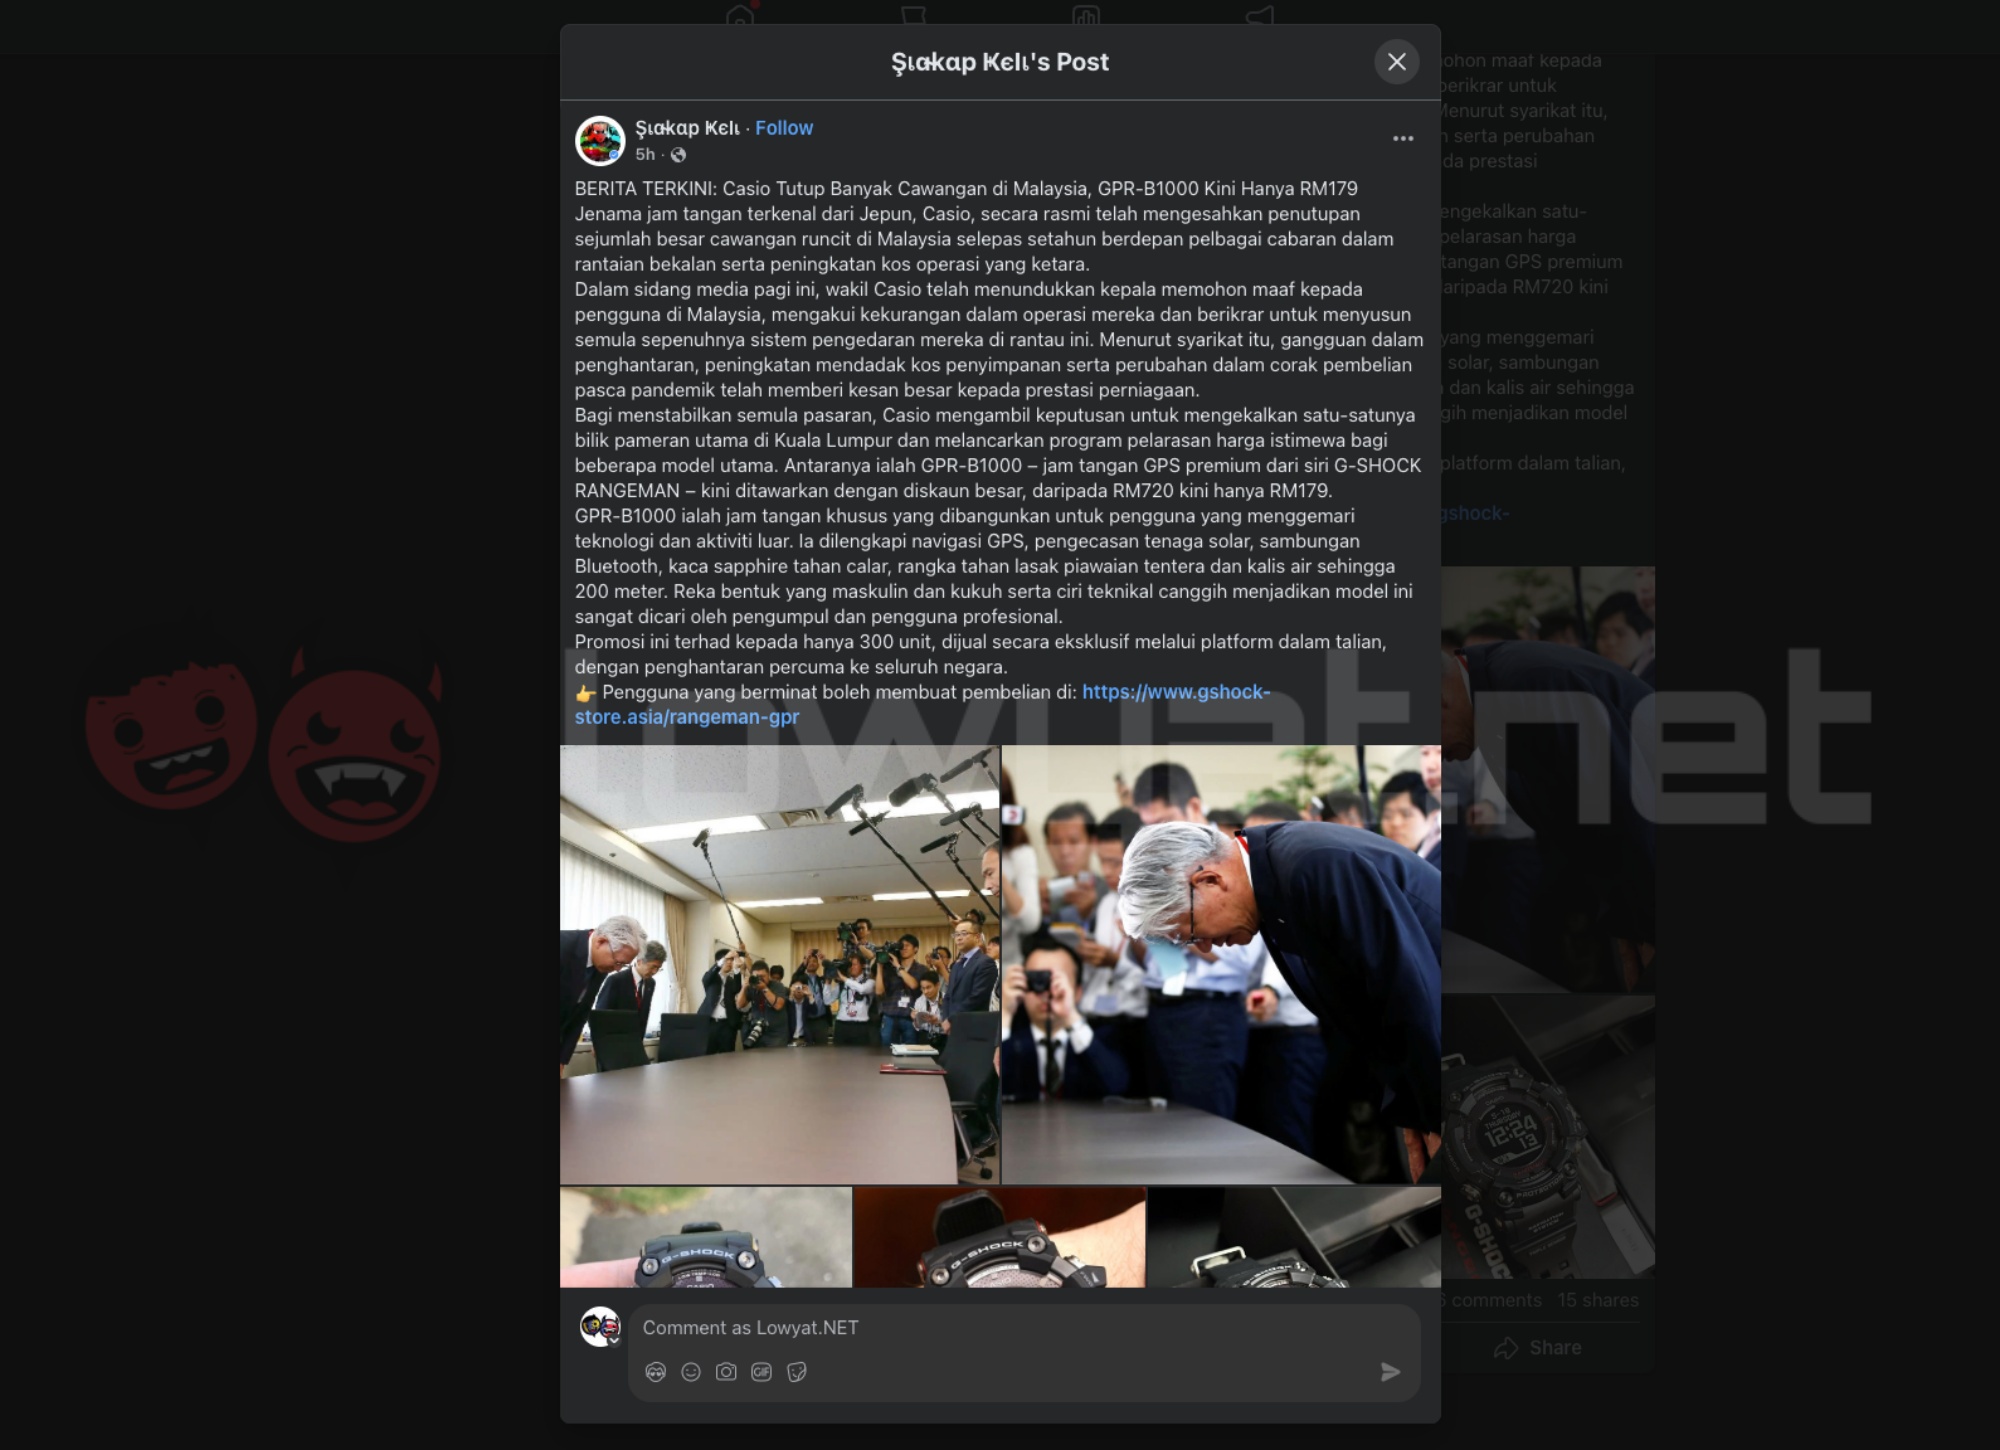2000x1450 pixels.
Task: Open the boxed watch thumbnail
Action: [1294, 1237]
